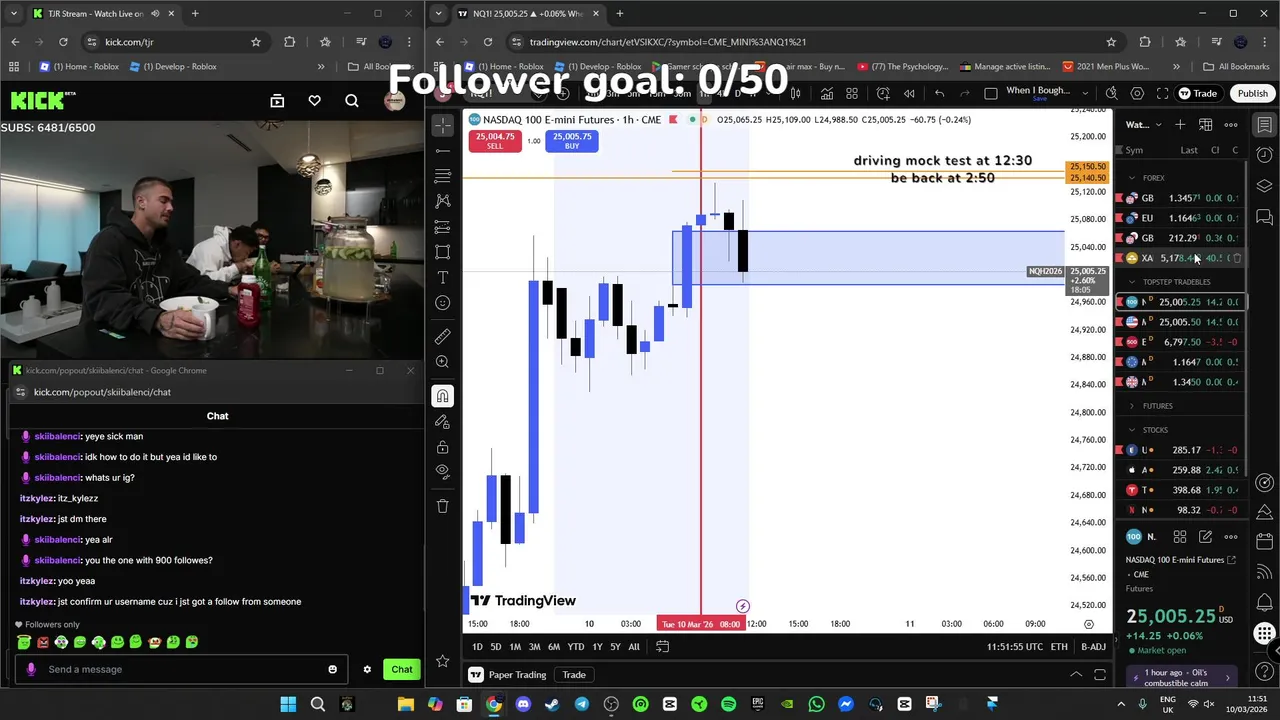Open watchlist advanced view icon
Screen dimensions: 1280x720
[1205, 125]
